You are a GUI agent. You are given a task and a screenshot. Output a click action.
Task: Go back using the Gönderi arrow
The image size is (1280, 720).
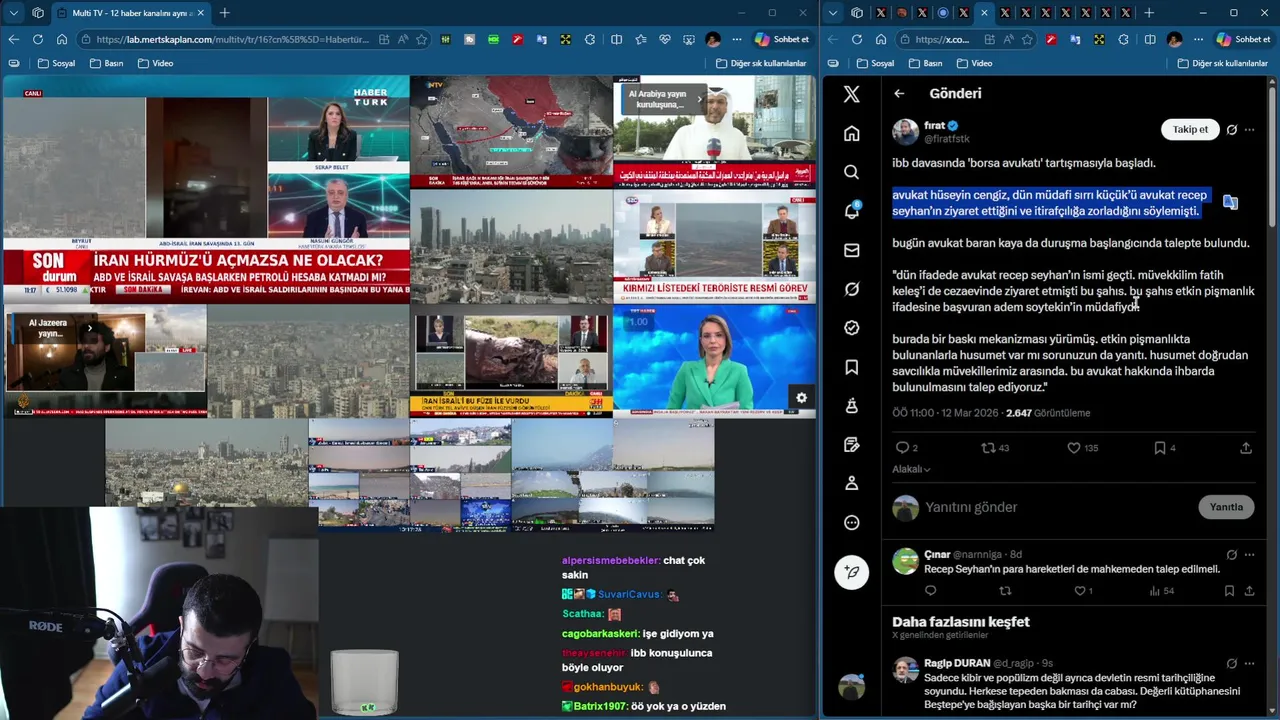pos(899,93)
